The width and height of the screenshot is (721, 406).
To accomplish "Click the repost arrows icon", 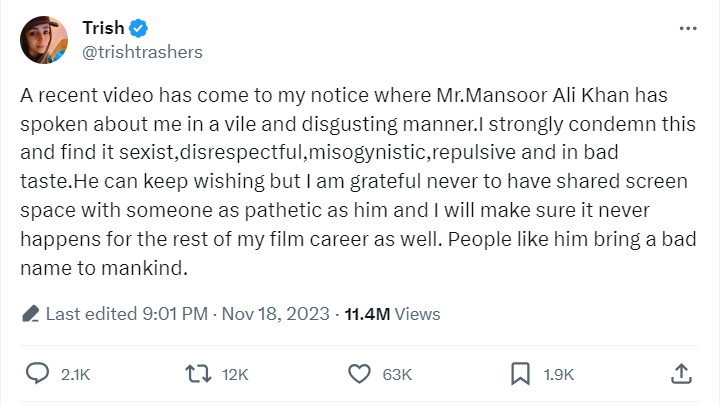I will point(198,374).
